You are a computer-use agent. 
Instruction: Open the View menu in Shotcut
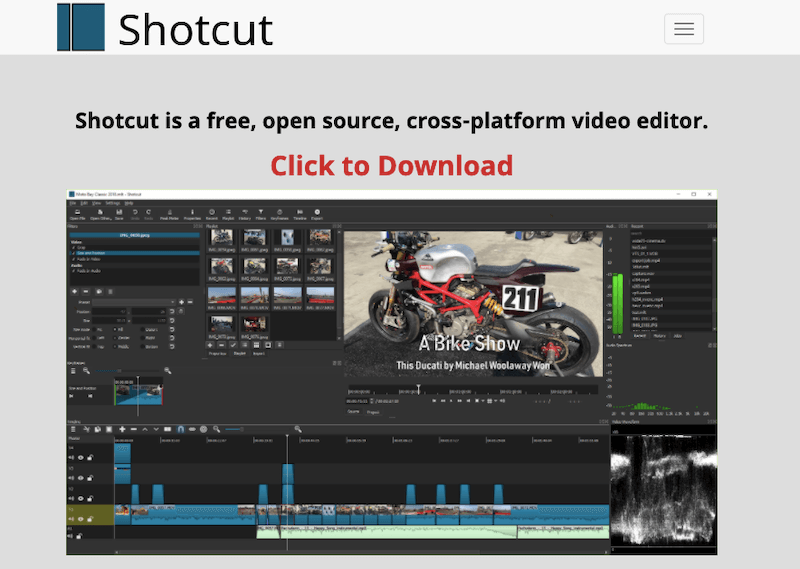click(x=96, y=203)
